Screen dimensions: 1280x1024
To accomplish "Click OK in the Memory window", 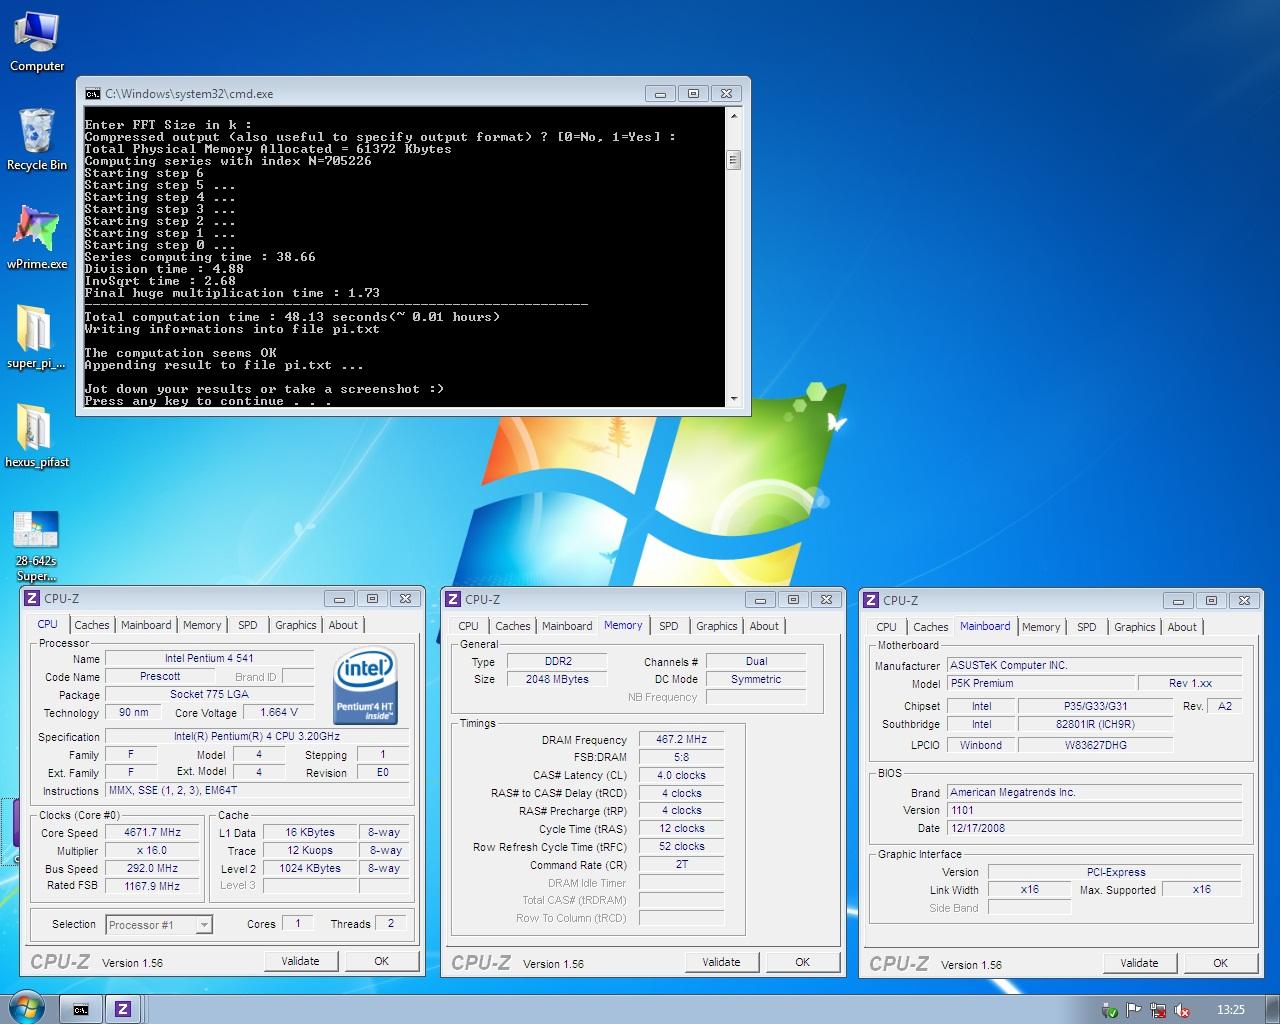I will [x=802, y=962].
